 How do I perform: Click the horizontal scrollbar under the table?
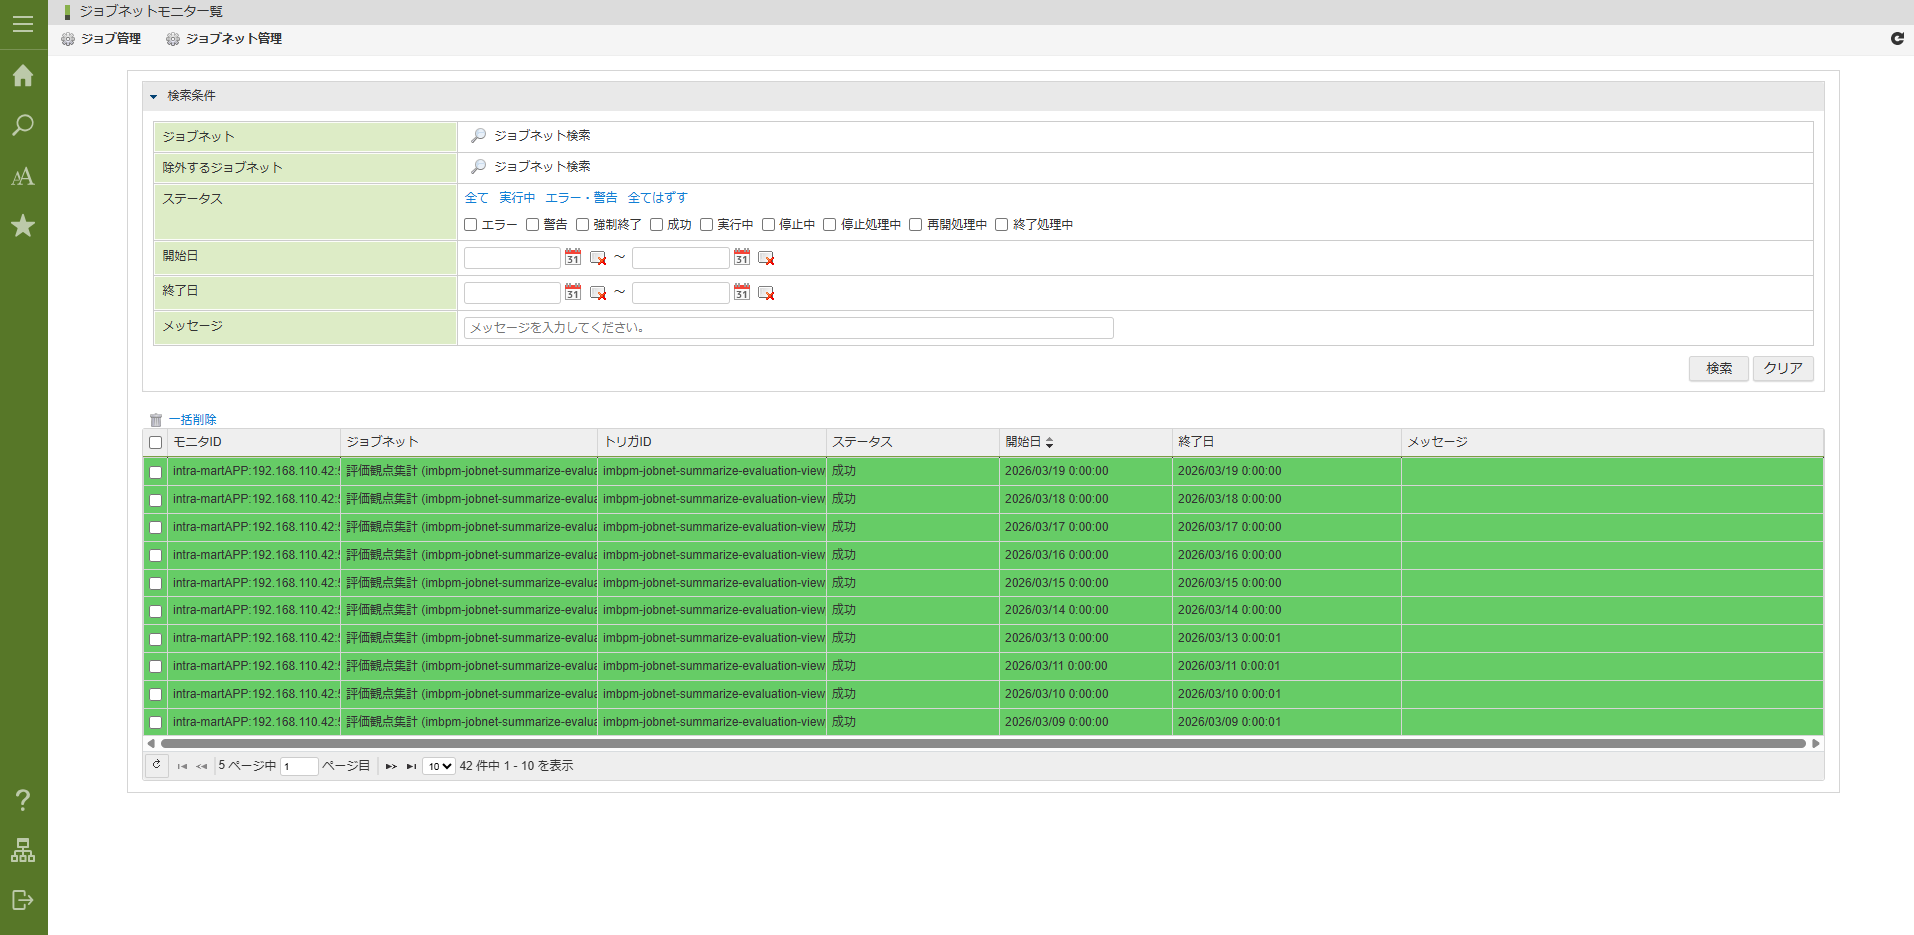point(982,744)
